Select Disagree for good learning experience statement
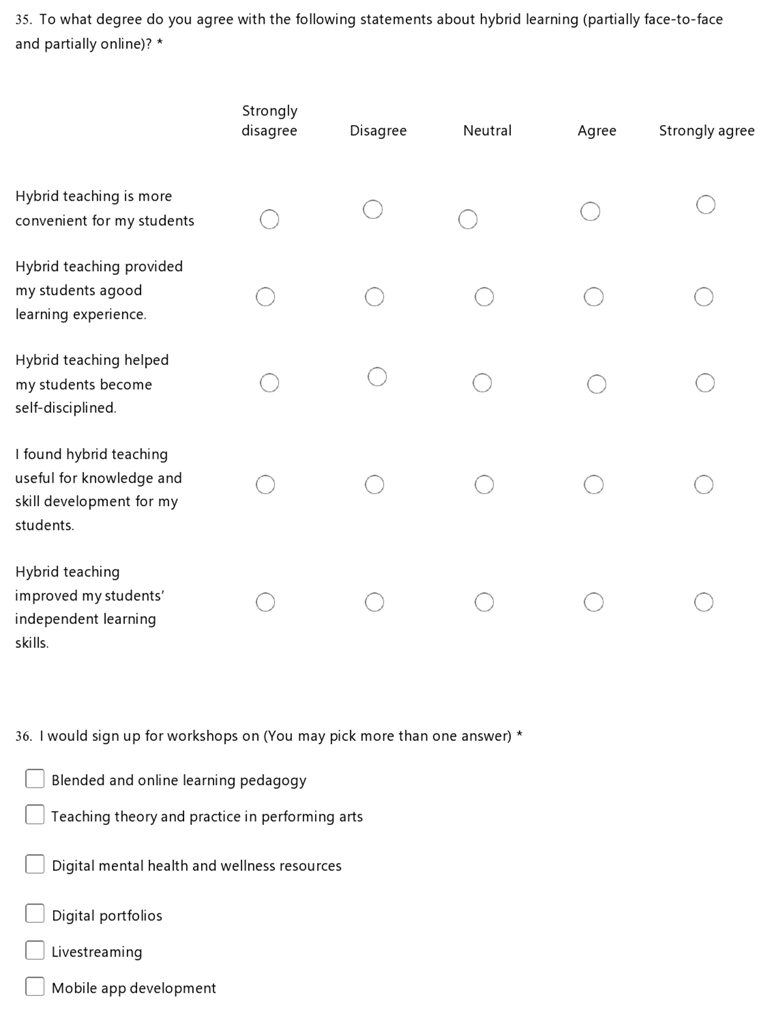778x1014 pixels. click(374, 297)
